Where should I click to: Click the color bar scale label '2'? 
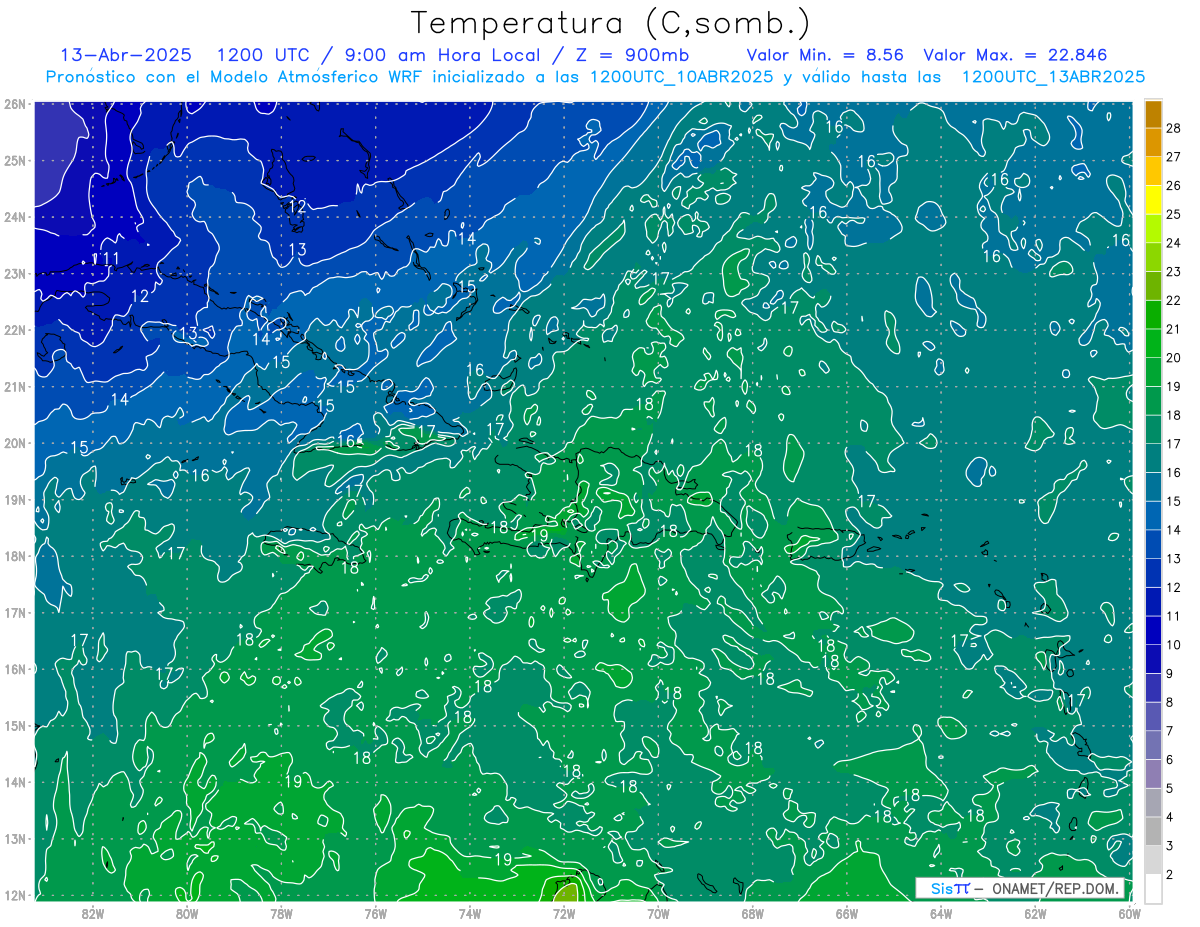pos(1170,875)
